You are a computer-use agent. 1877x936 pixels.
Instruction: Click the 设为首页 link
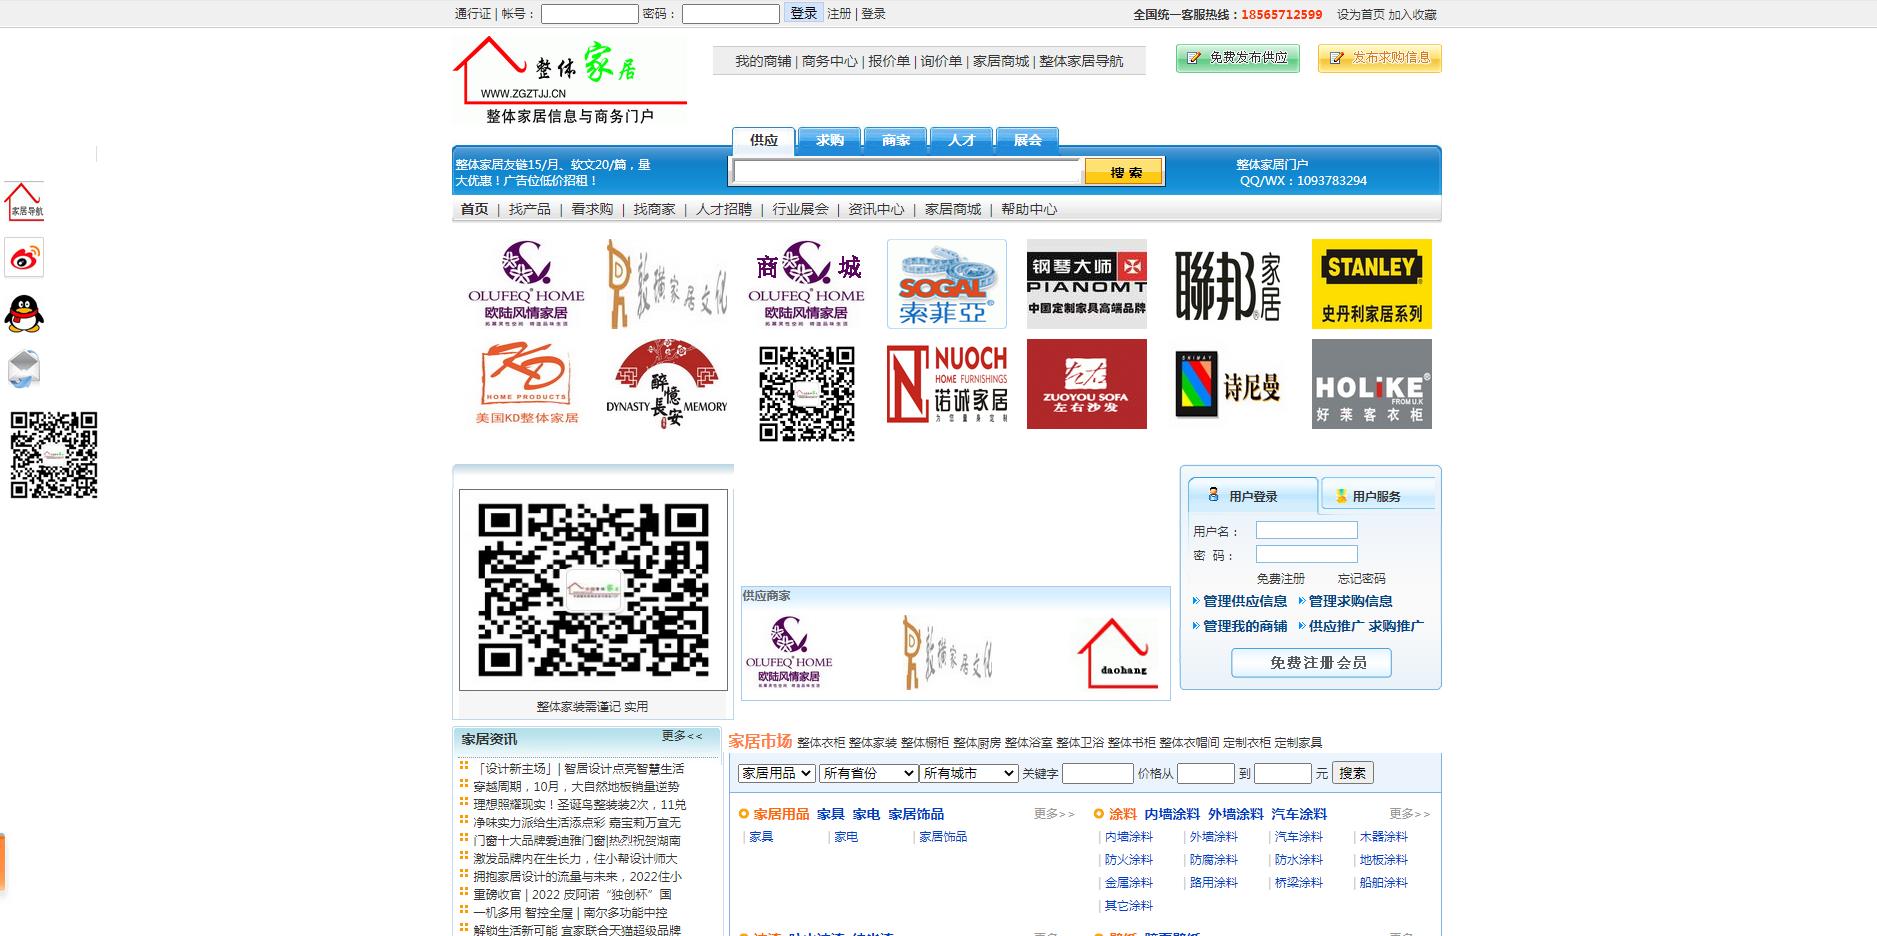(1361, 15)
